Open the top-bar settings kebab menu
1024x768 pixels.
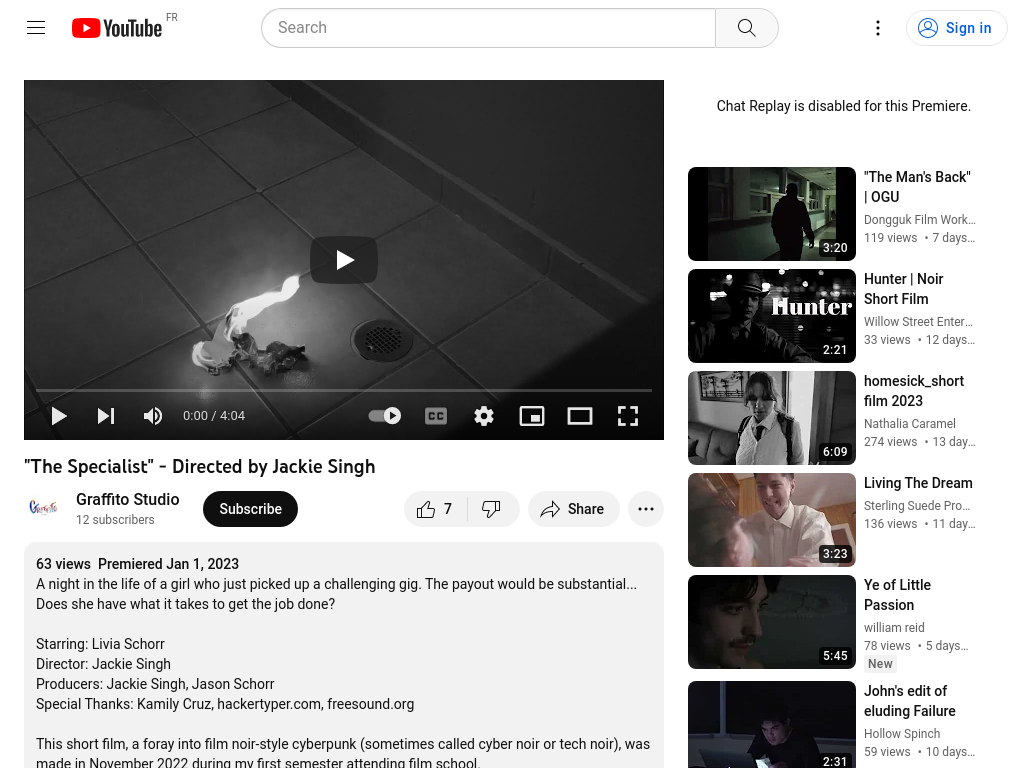[x=878, y=27]
